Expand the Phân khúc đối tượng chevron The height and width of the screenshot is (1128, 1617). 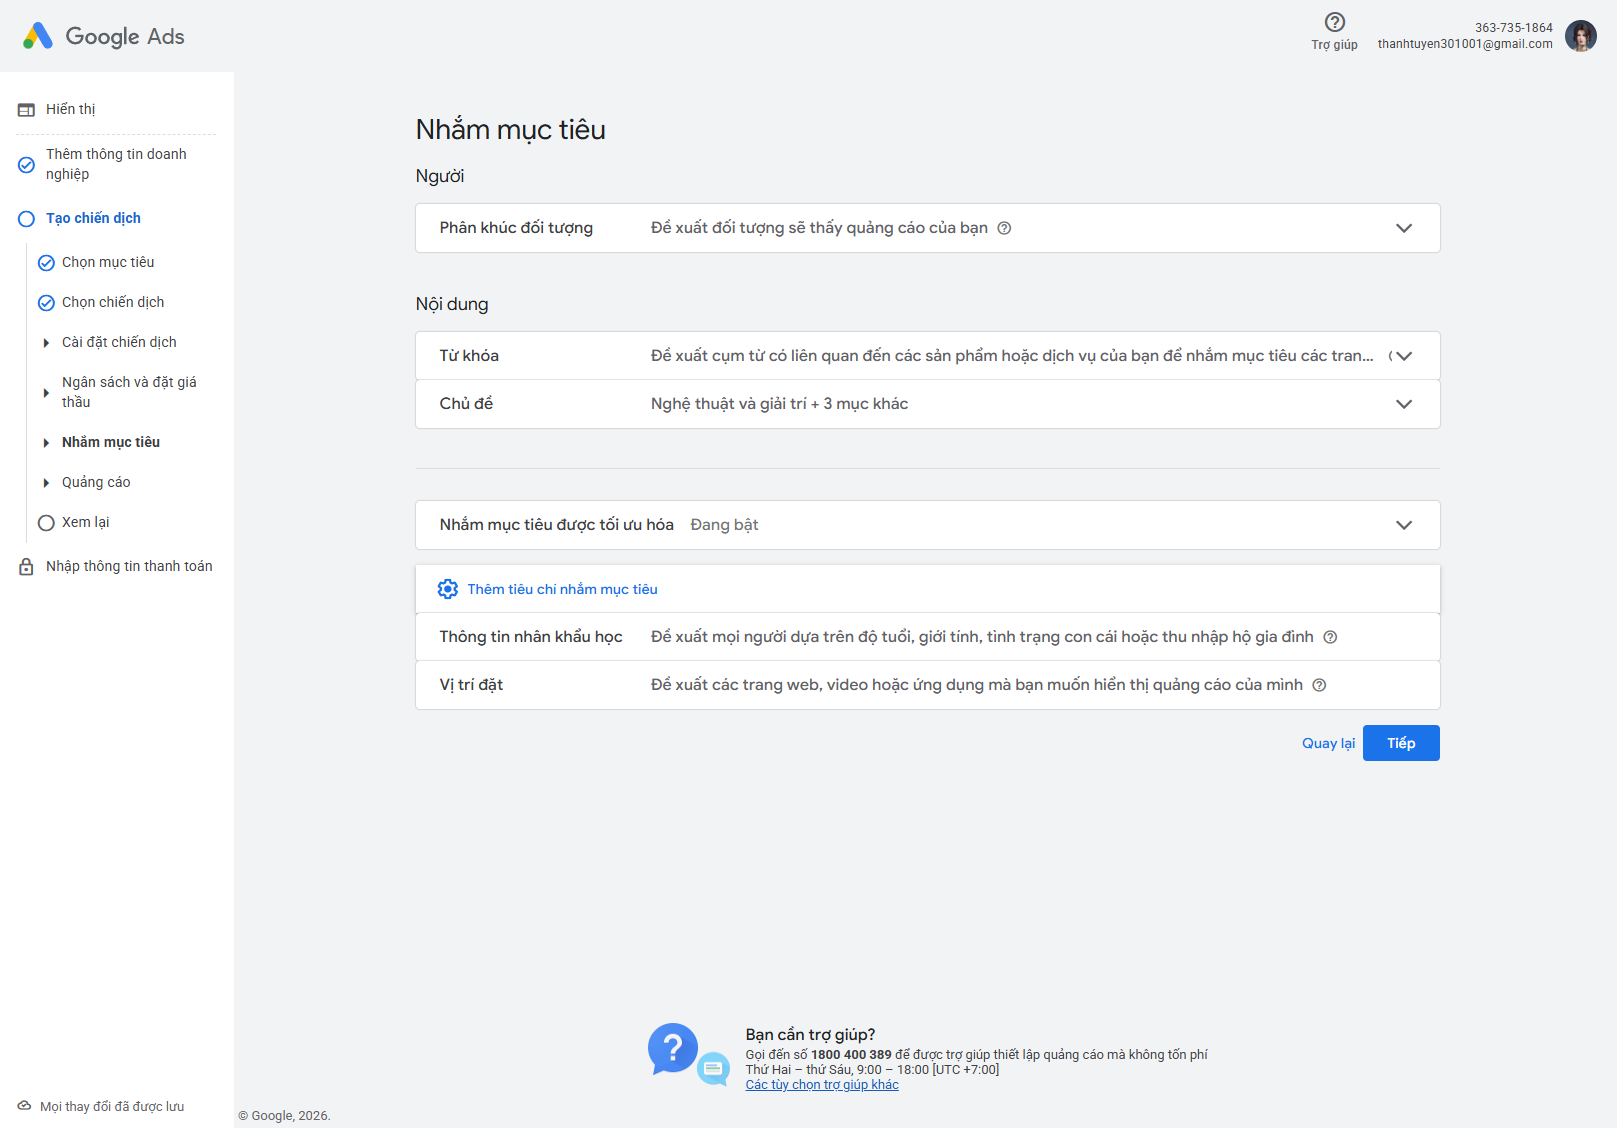pos(1404,228)
